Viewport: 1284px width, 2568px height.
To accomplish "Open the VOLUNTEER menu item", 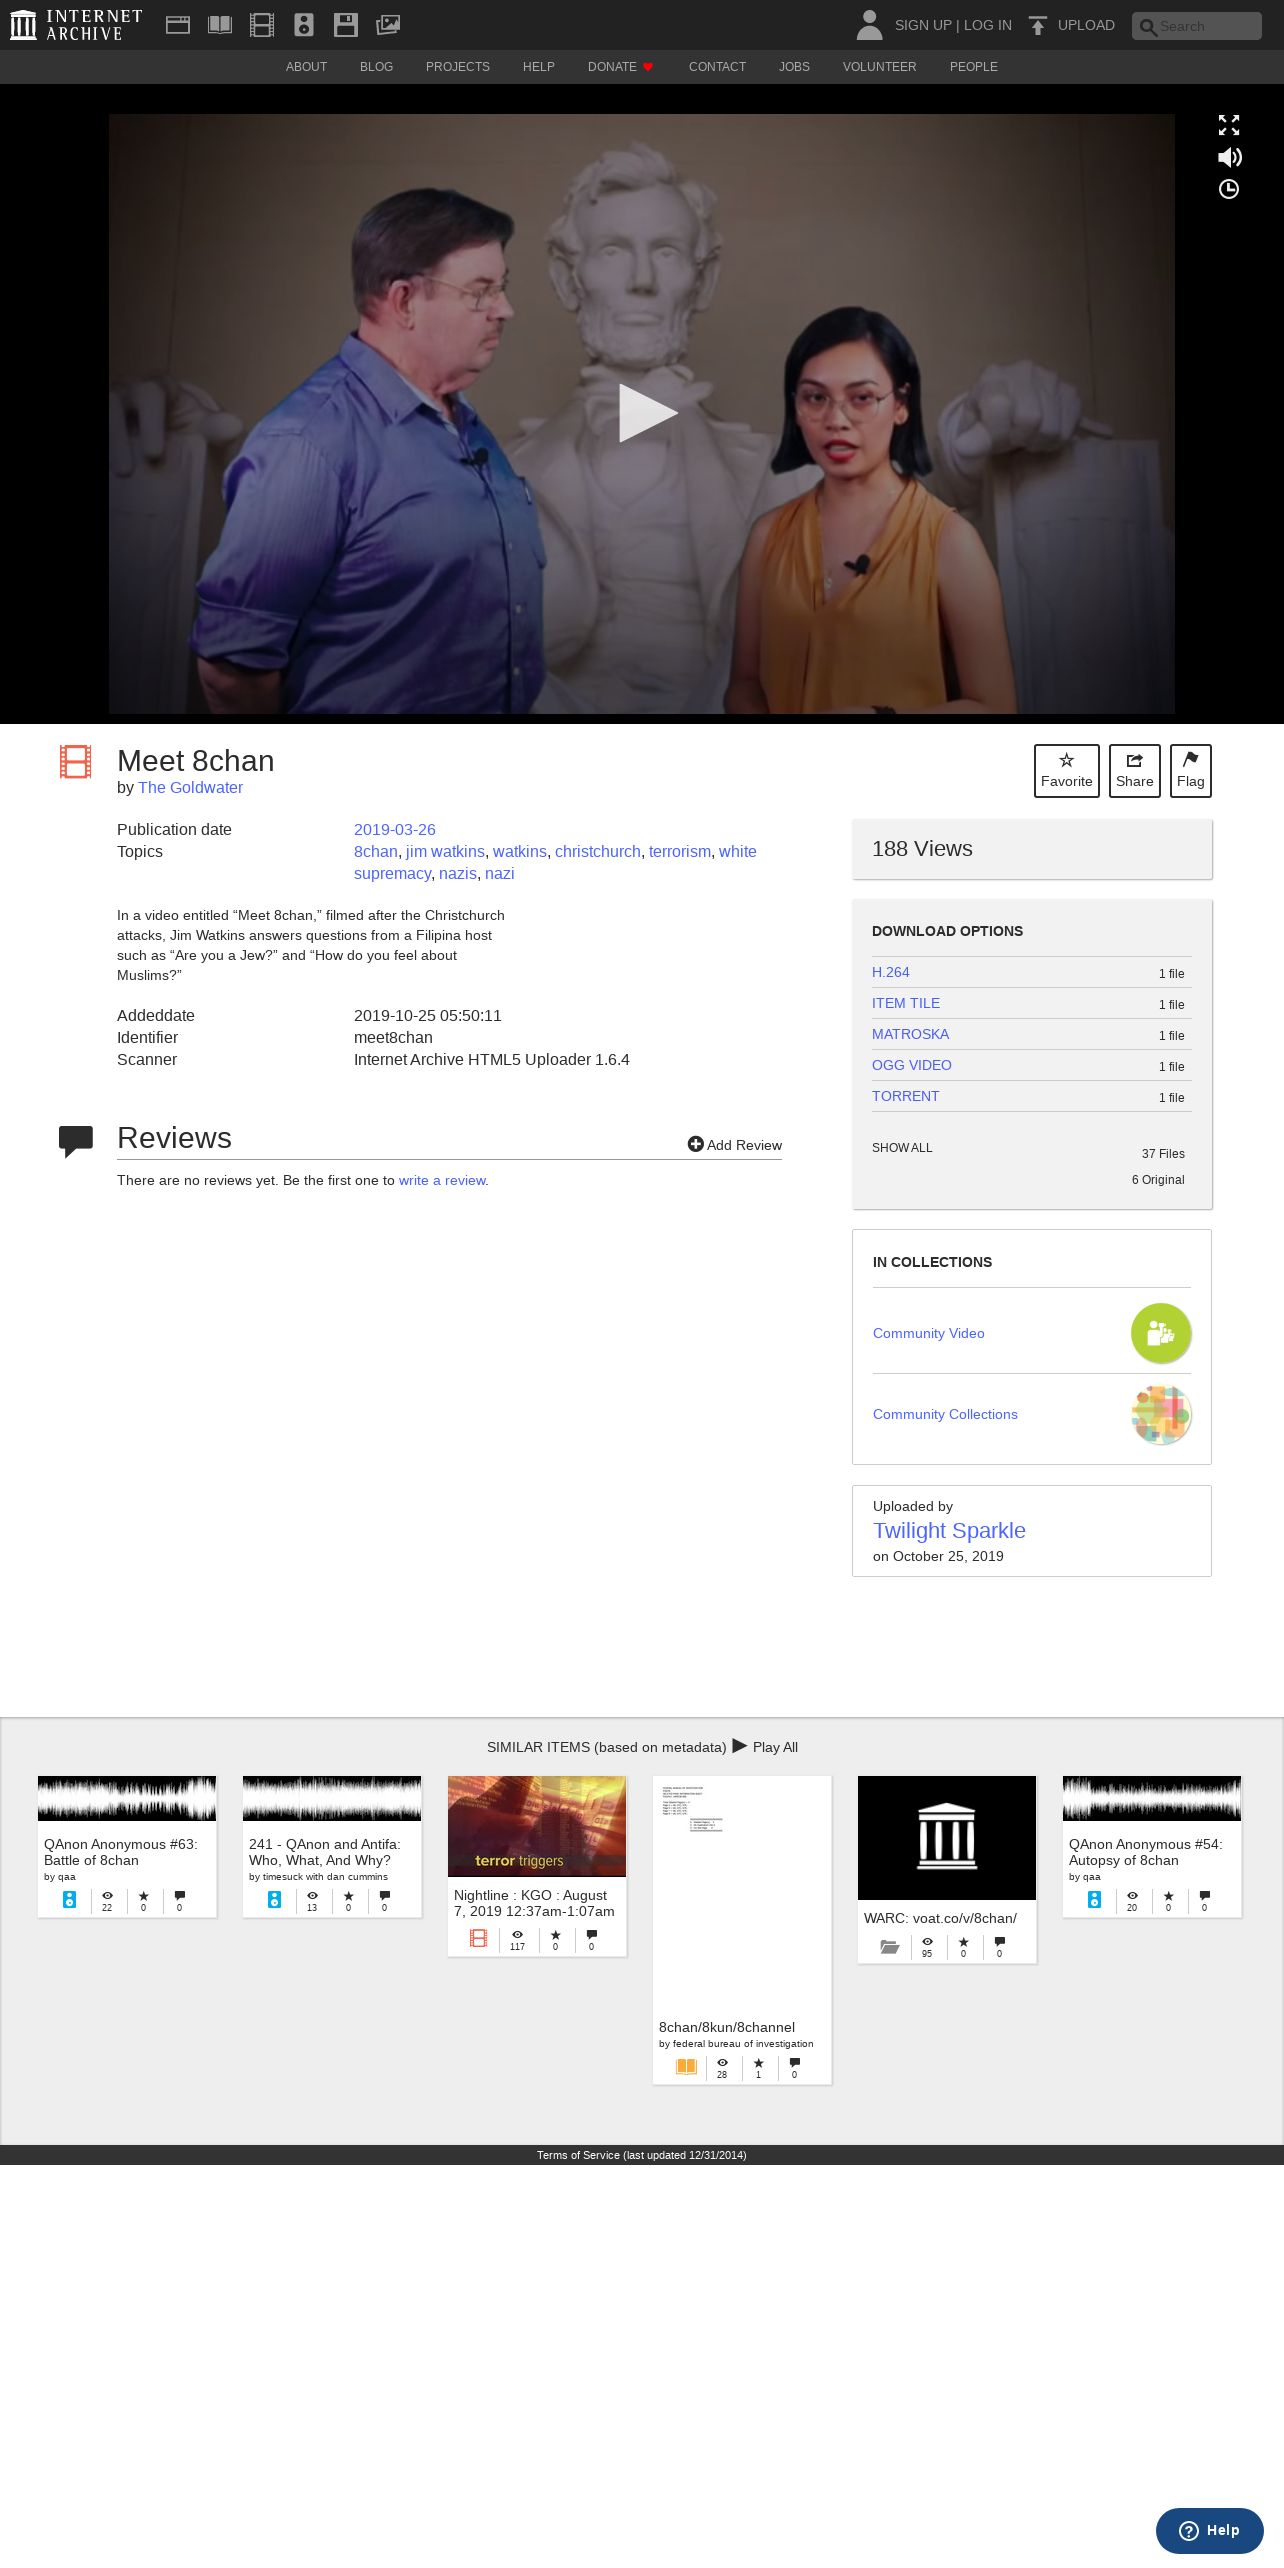I will tap(879, 67).
